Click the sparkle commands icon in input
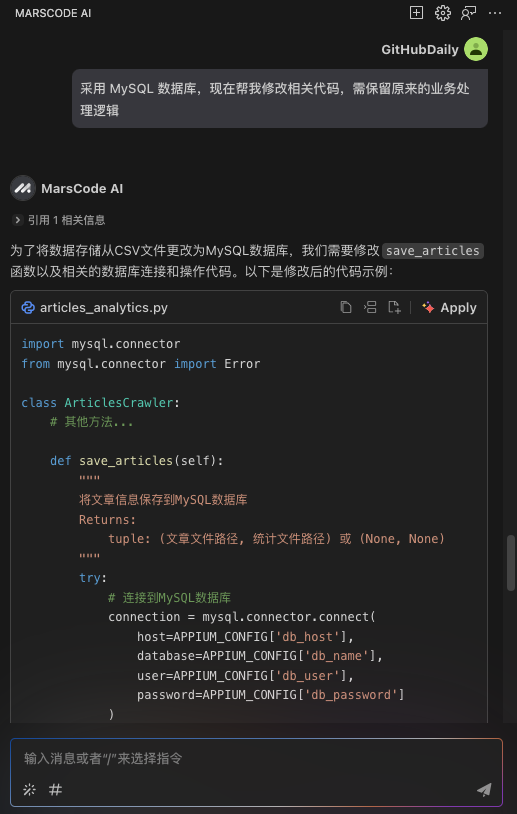The height and width of the screenshot is (814, 517). 30,790
